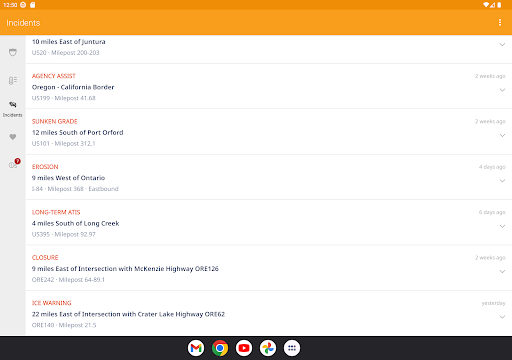The height and width of the screenshot is (360, 512).
Task: Select the CLOSURE label
Action: click(45, 258)
